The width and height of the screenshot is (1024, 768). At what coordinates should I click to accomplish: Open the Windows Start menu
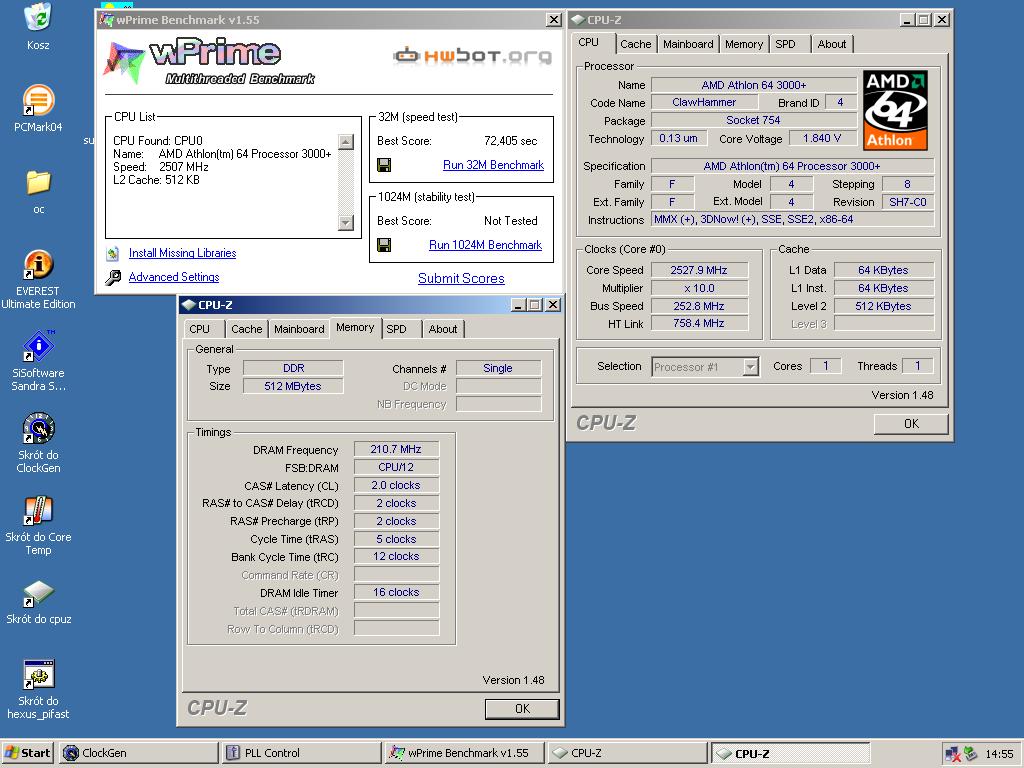tap(27, 753)
